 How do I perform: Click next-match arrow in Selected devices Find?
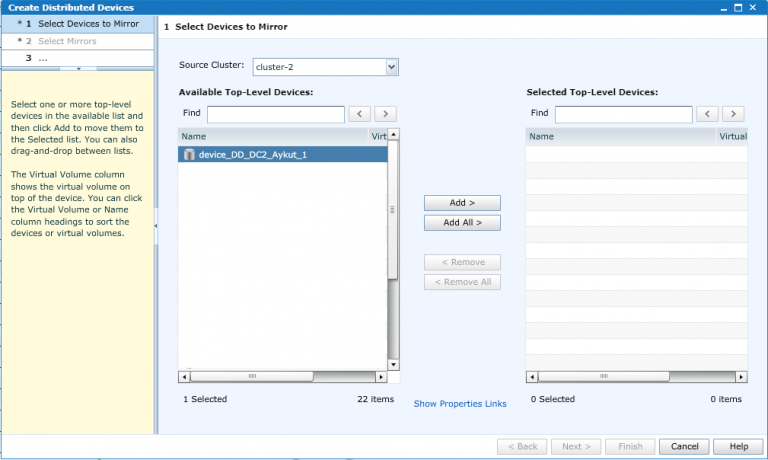click(733, 114)
